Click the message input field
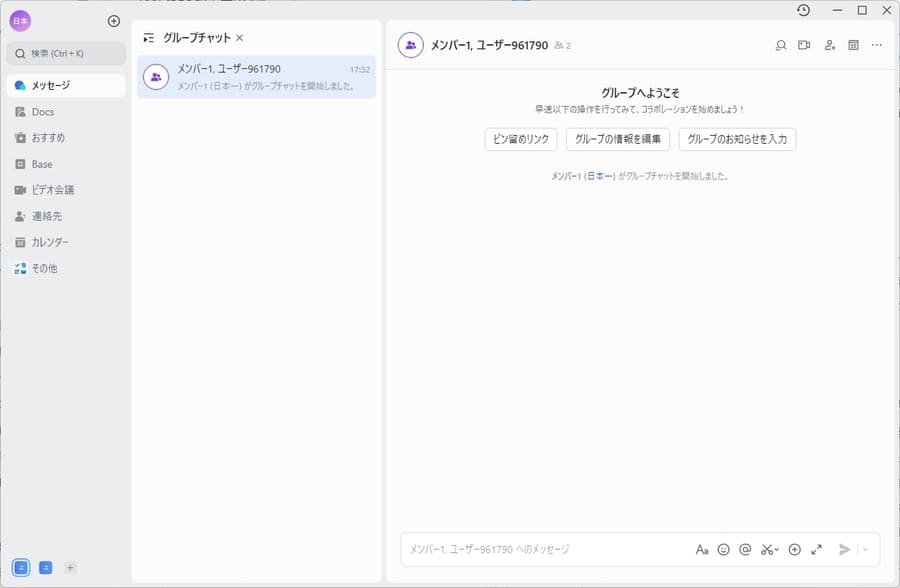900x588 pixels. (x=550, y=549)
